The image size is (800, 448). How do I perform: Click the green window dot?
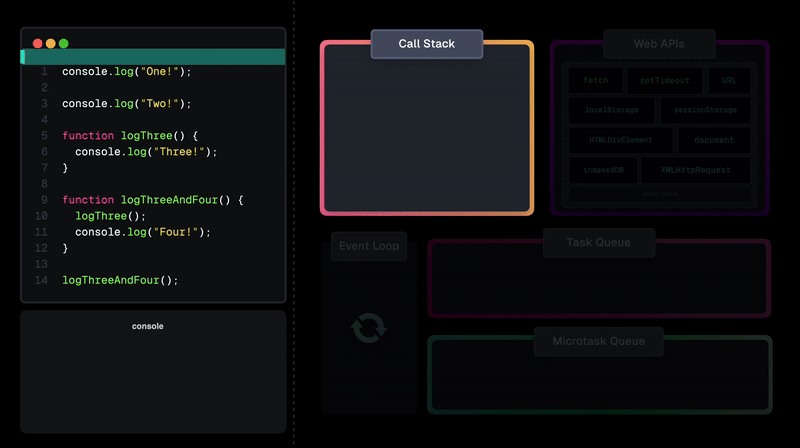coord(64,43)
